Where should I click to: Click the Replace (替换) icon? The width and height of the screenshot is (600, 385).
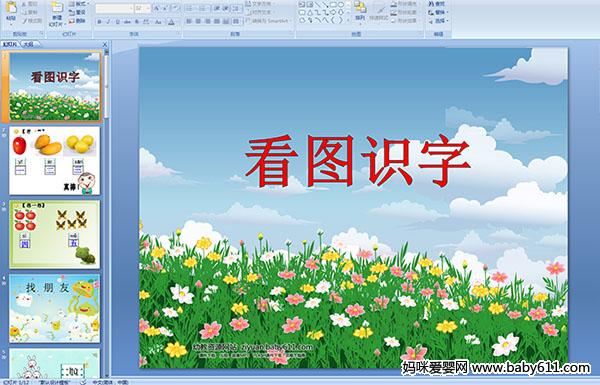click(431, 13)
